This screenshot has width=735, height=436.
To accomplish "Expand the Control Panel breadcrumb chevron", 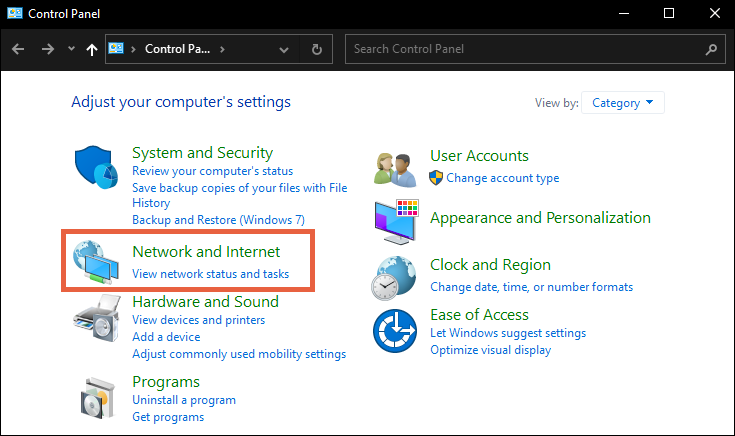I will click(x=222, y=49).
